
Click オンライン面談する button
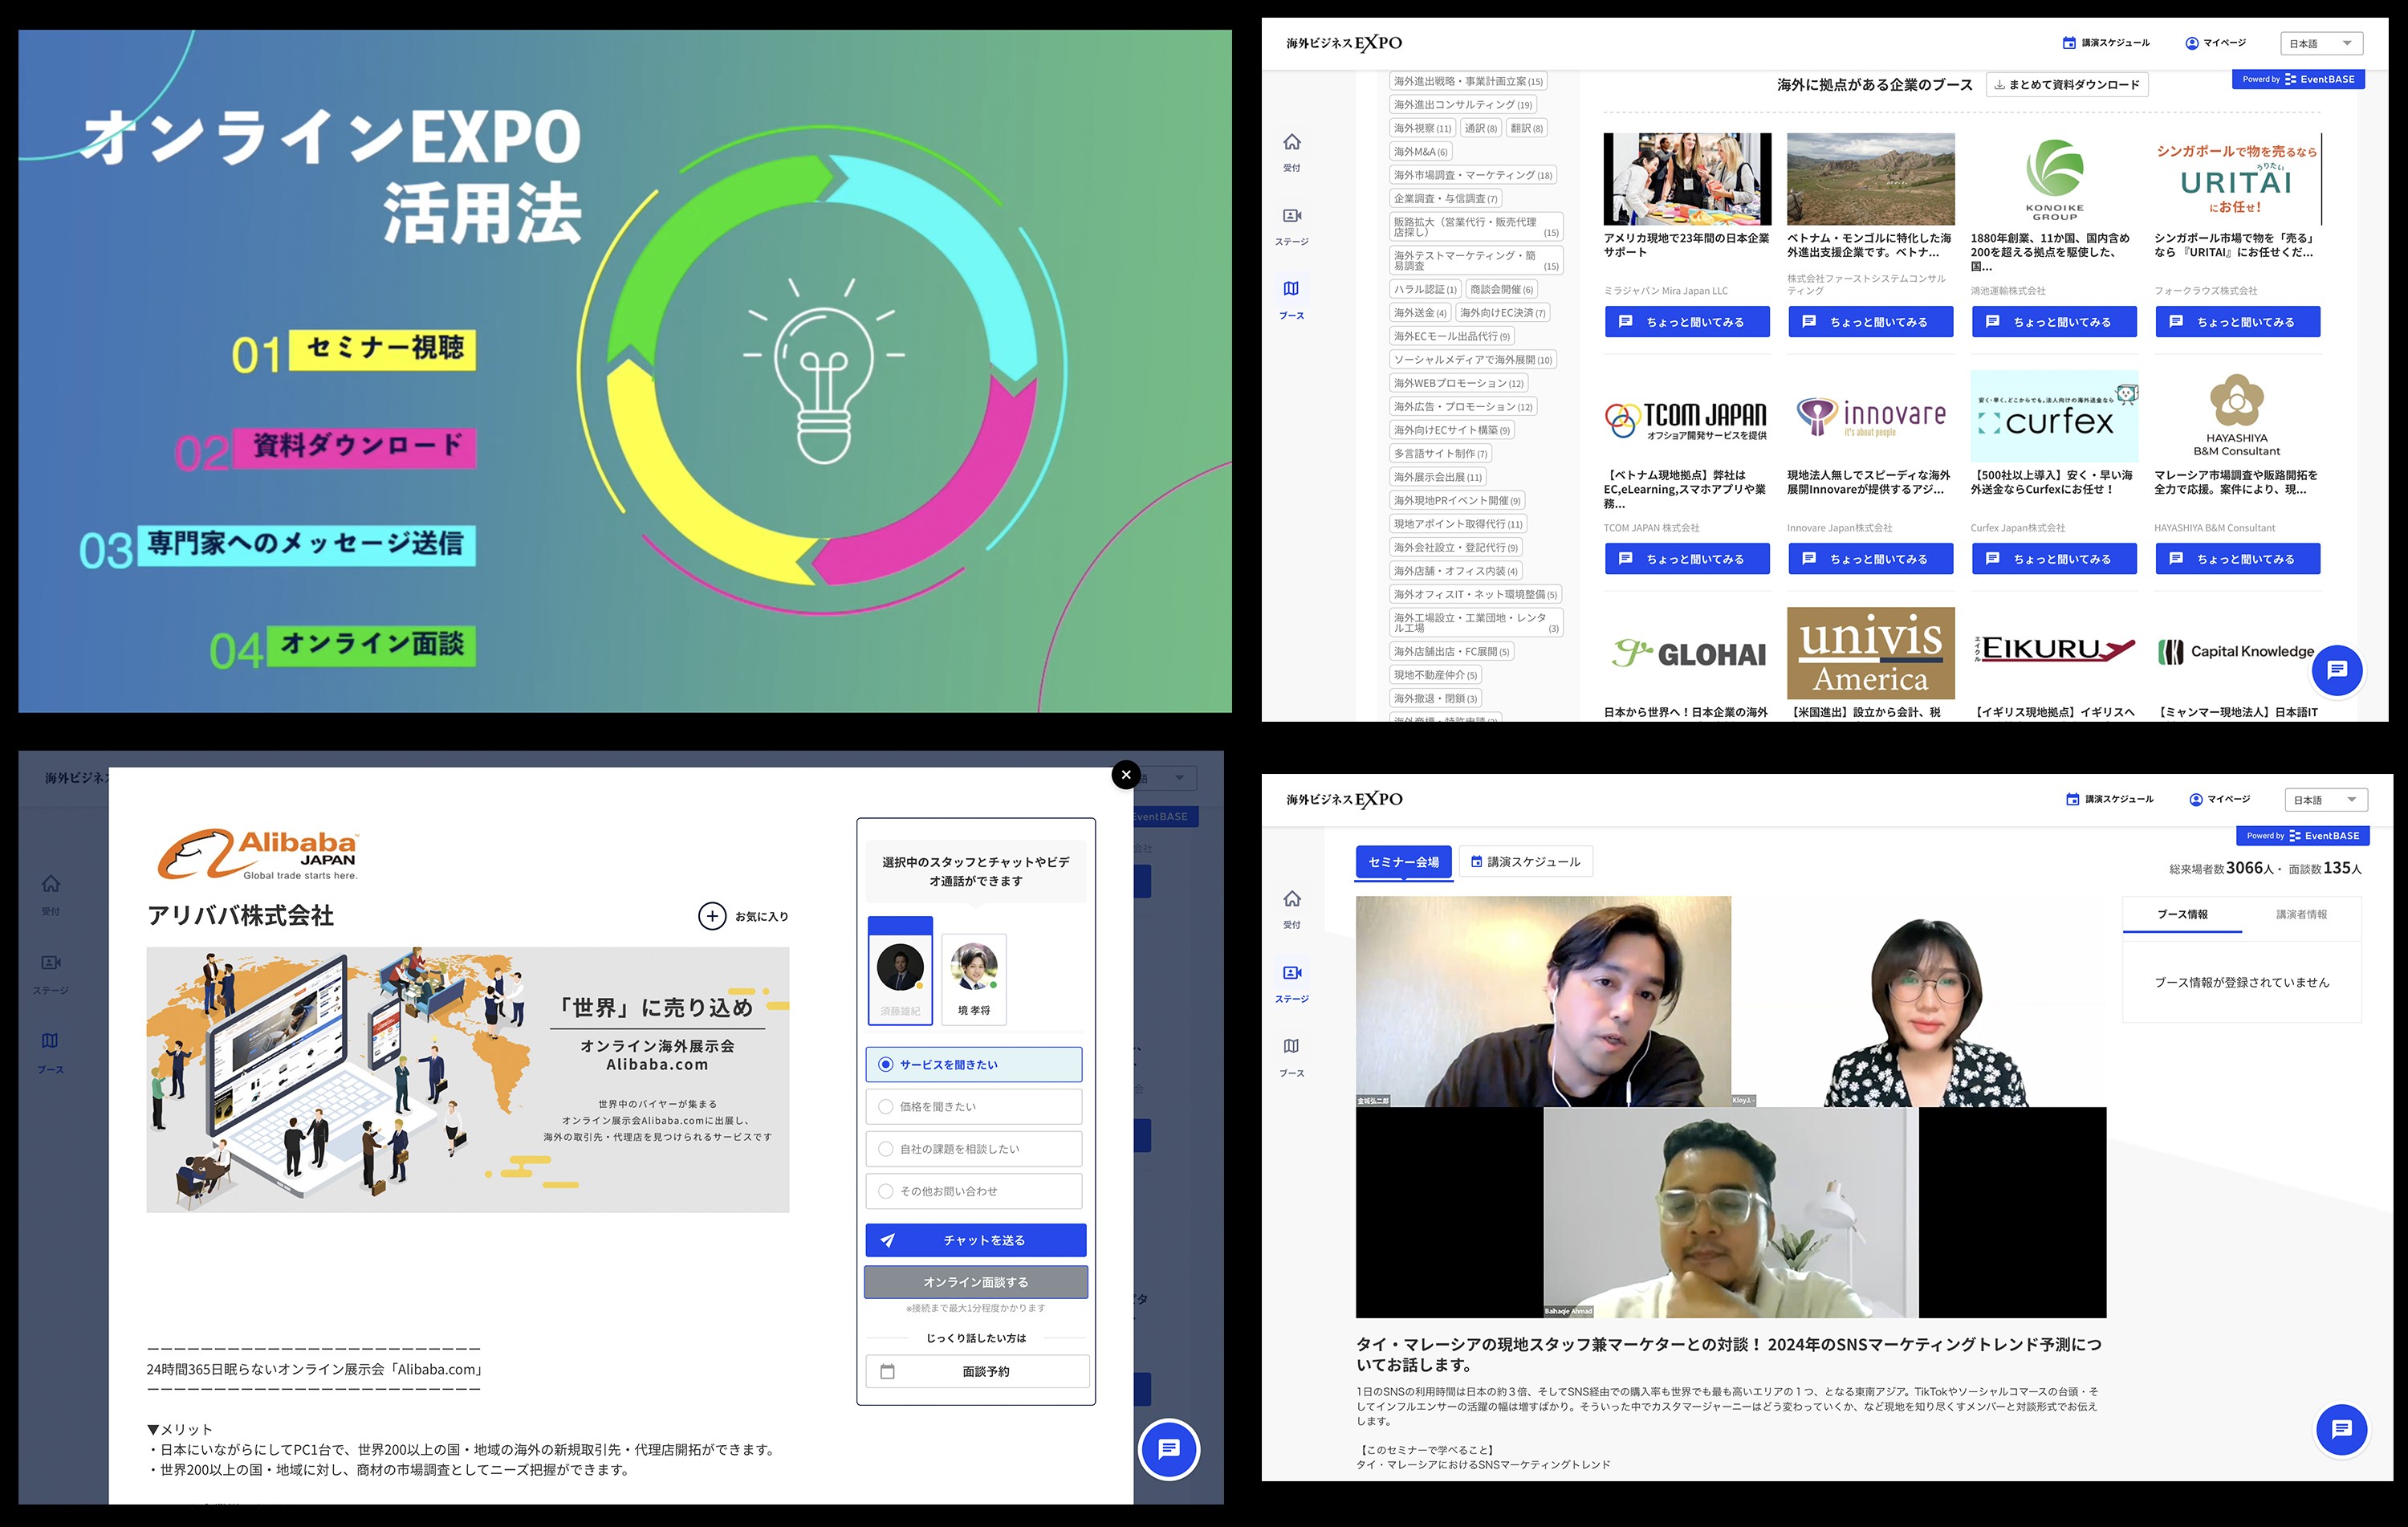[x=976, y=1282]
